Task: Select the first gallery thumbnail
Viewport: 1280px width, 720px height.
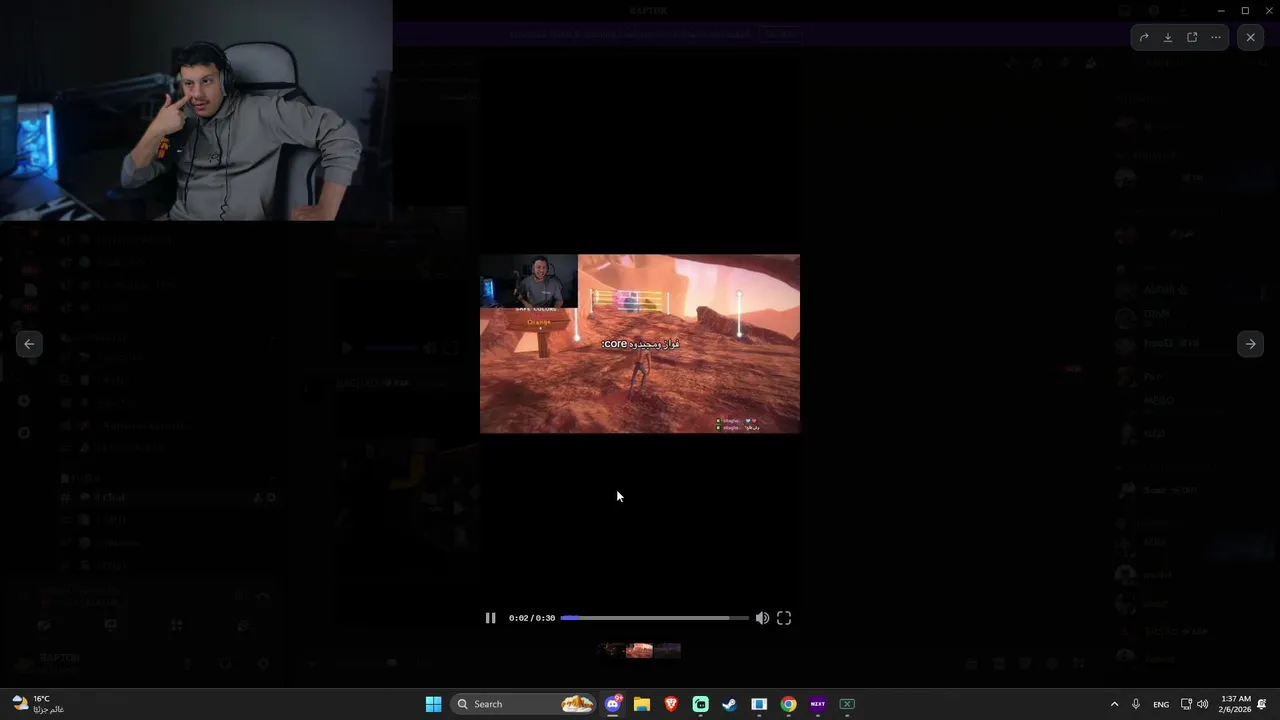Action: point(612,650)
